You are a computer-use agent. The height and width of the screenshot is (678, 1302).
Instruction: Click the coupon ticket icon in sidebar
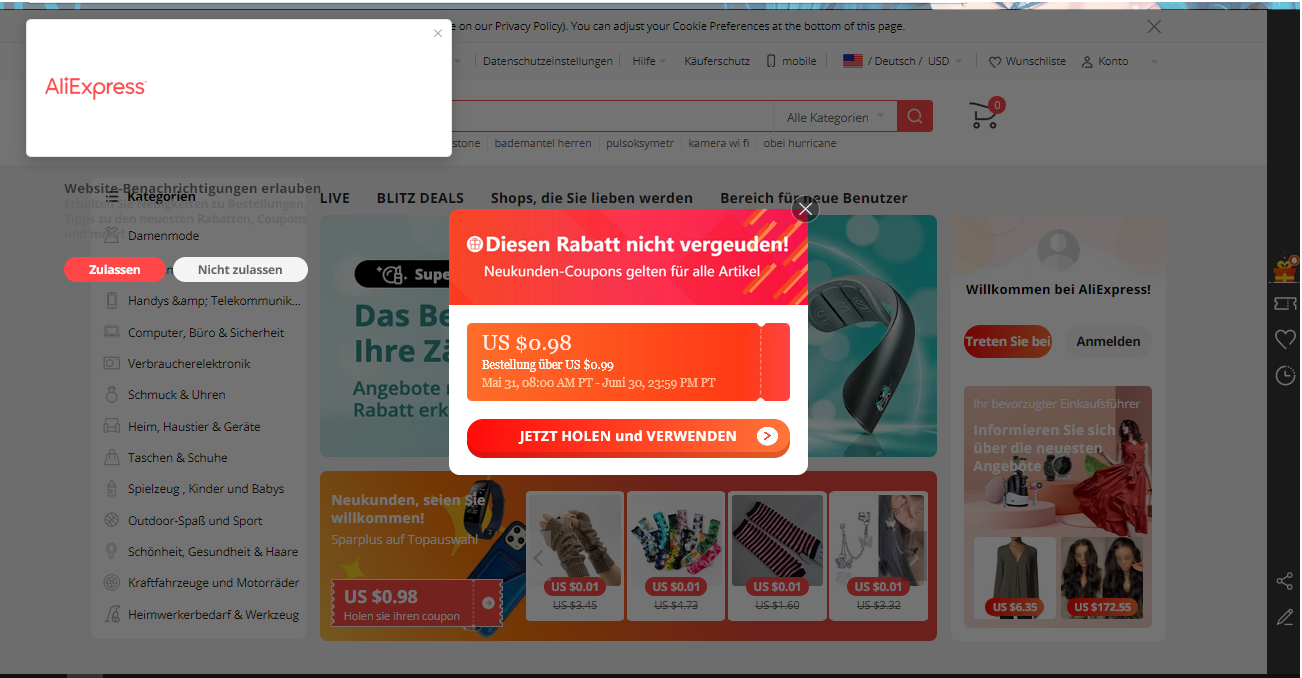tap(1285, 303)
